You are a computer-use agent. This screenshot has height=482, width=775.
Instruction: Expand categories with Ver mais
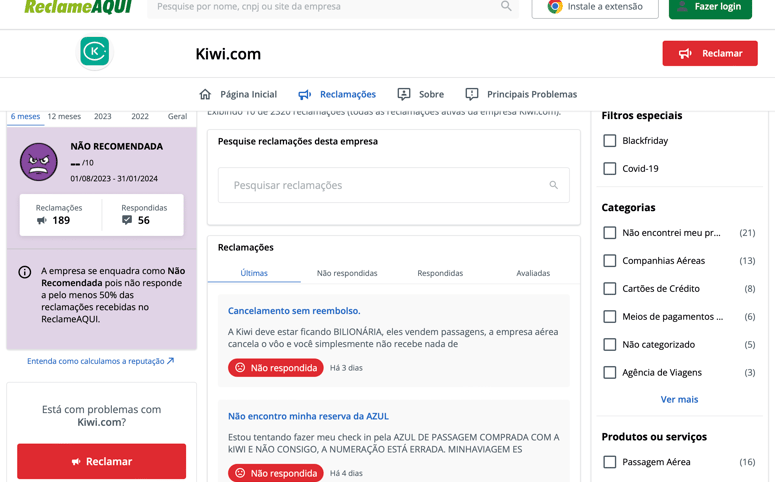[679, 399]
